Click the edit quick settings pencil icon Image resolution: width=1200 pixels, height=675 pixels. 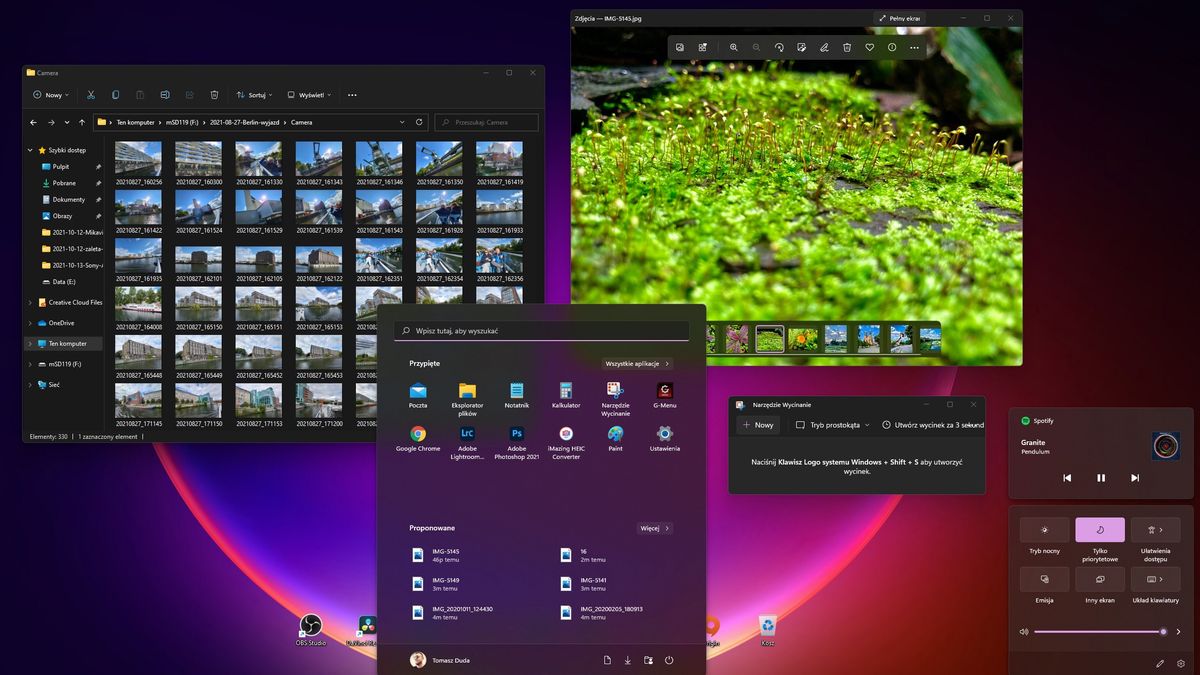pos(1160,663)
